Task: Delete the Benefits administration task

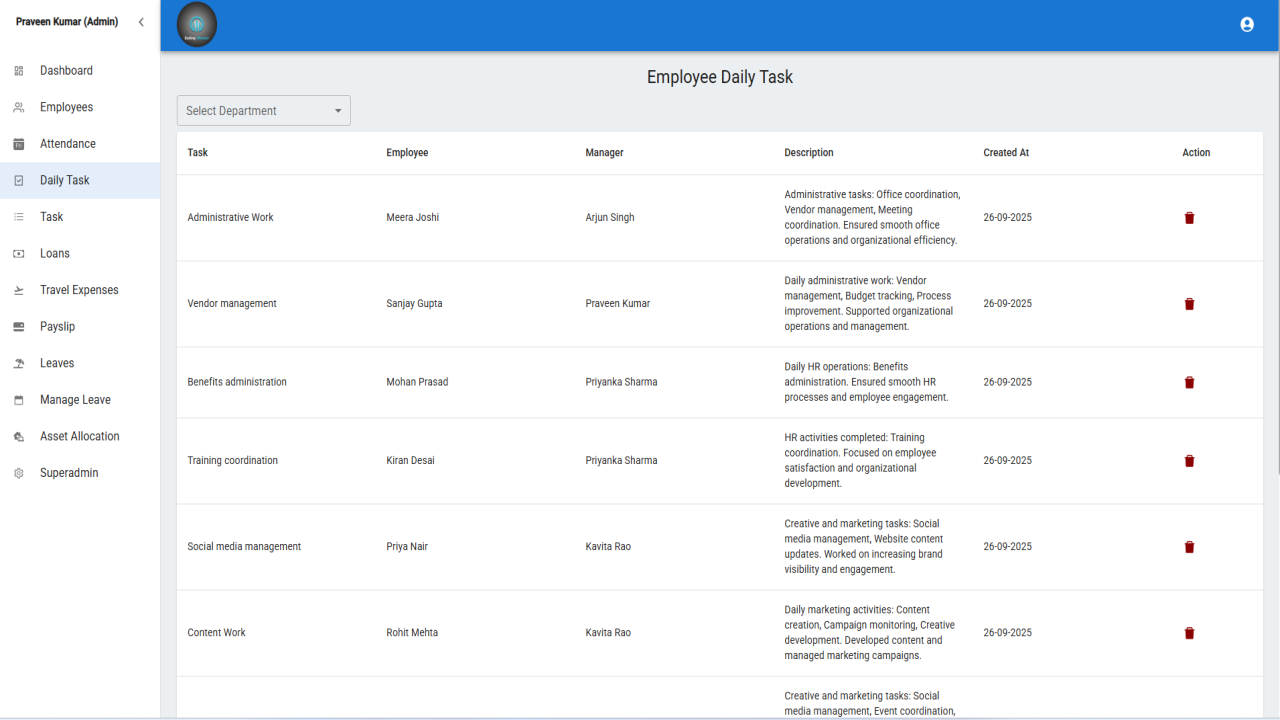Action: pyautogui.click(x=1189, y=382)
